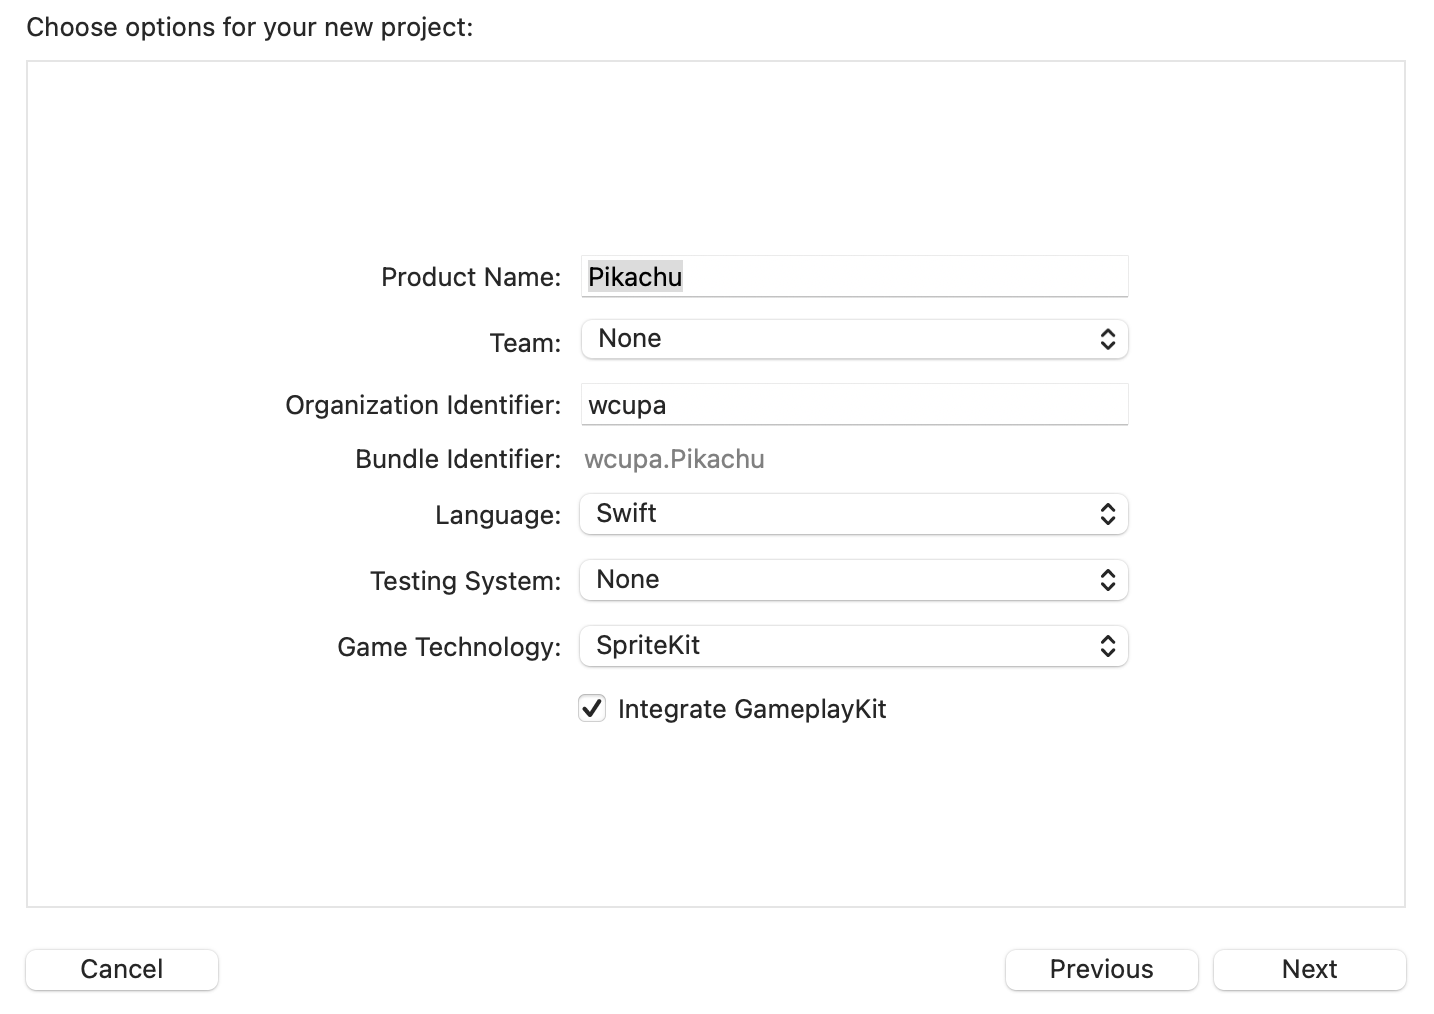This screenshot has width=1434, height=1014.
Task: Click the "Game Technology:" label
Action: click(449, 647)
